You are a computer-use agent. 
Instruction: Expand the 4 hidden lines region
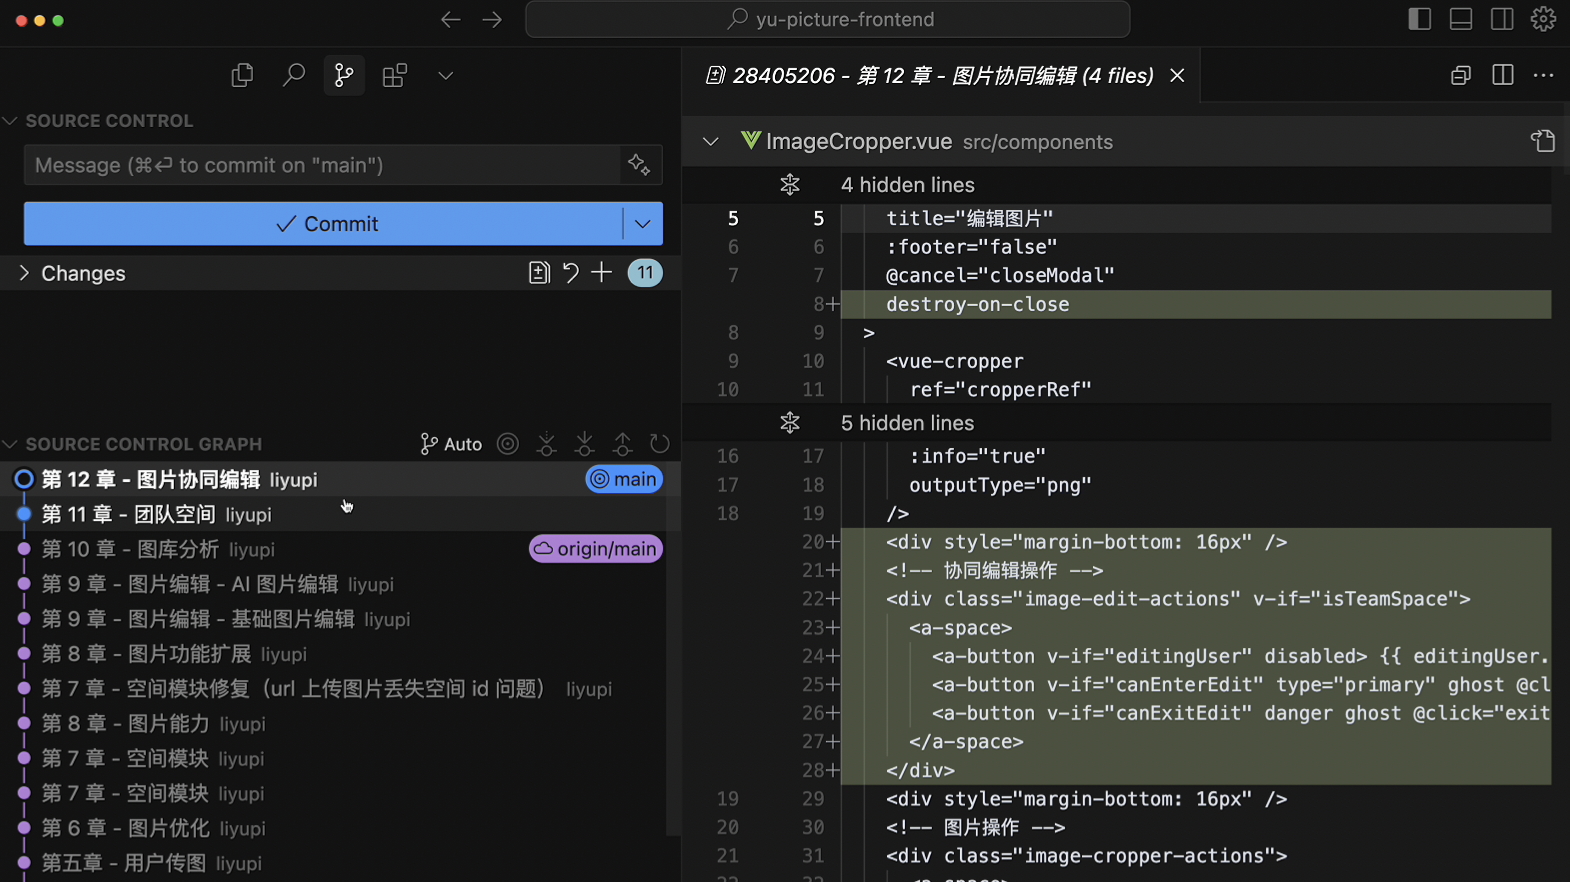[790, 185]
